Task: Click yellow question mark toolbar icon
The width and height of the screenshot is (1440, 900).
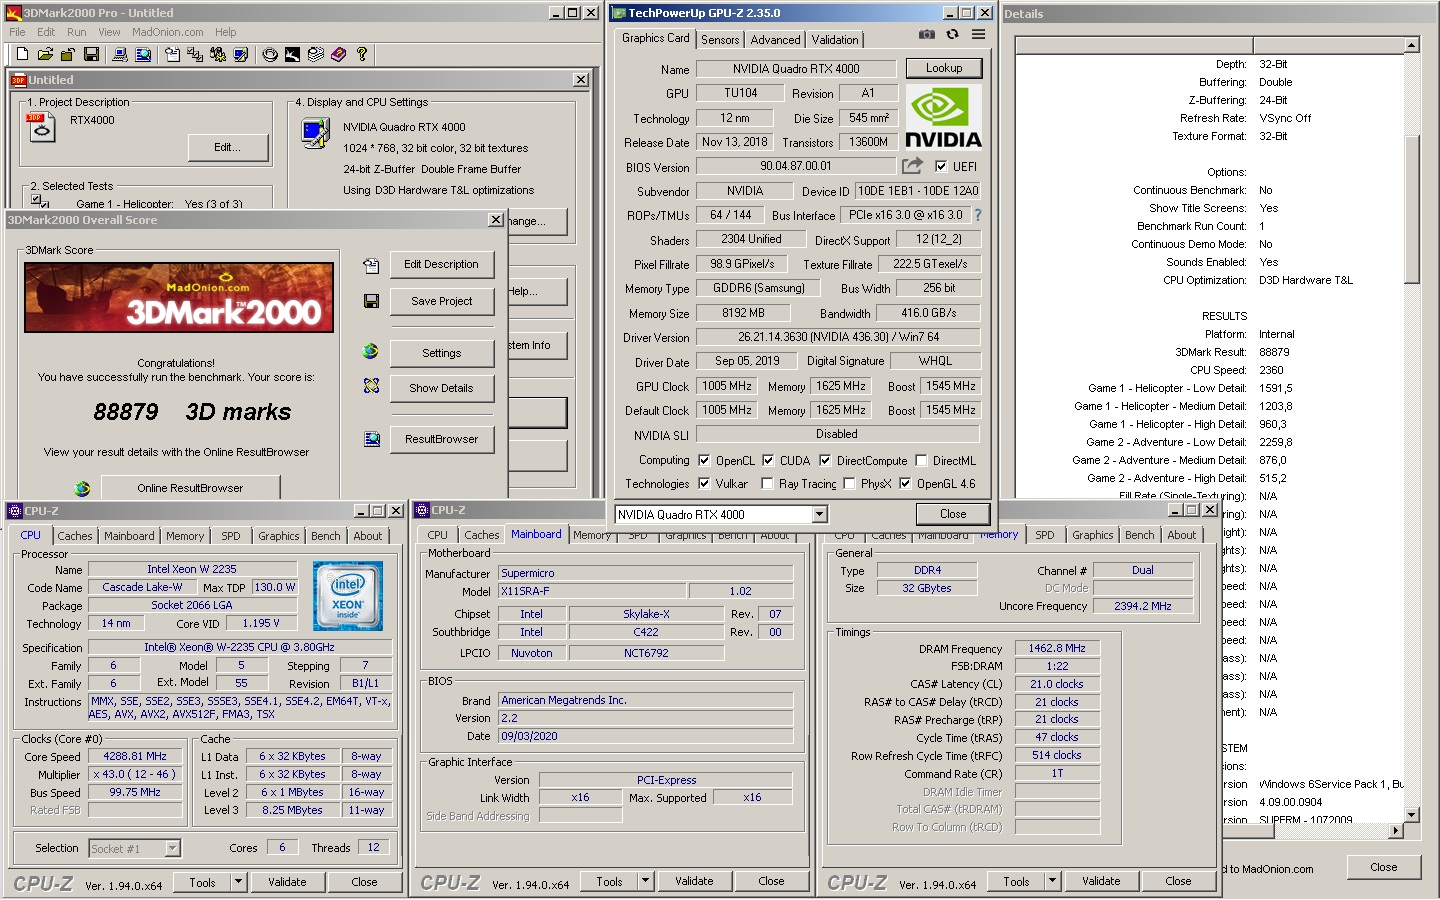Action: [x=362, y=54]
